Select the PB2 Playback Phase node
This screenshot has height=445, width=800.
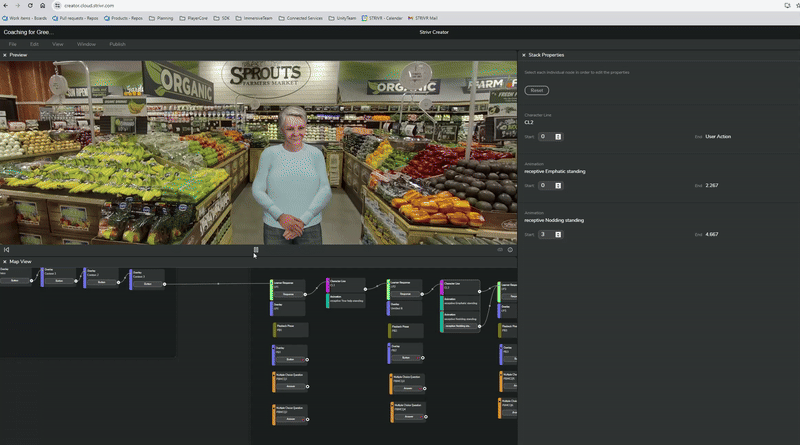pos(406,329)
